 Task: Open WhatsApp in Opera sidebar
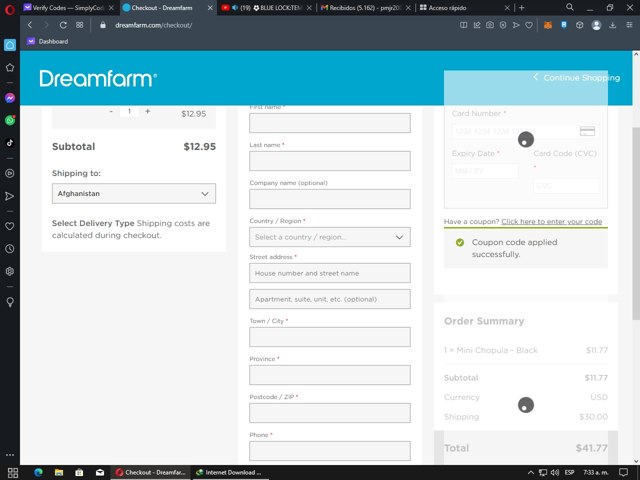tap(10, 120)
